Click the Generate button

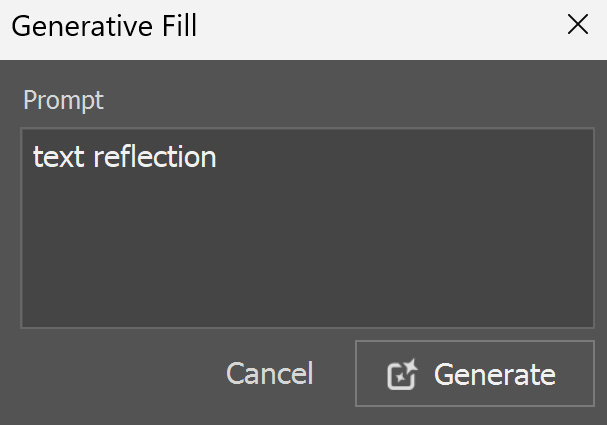coord(475,374)
